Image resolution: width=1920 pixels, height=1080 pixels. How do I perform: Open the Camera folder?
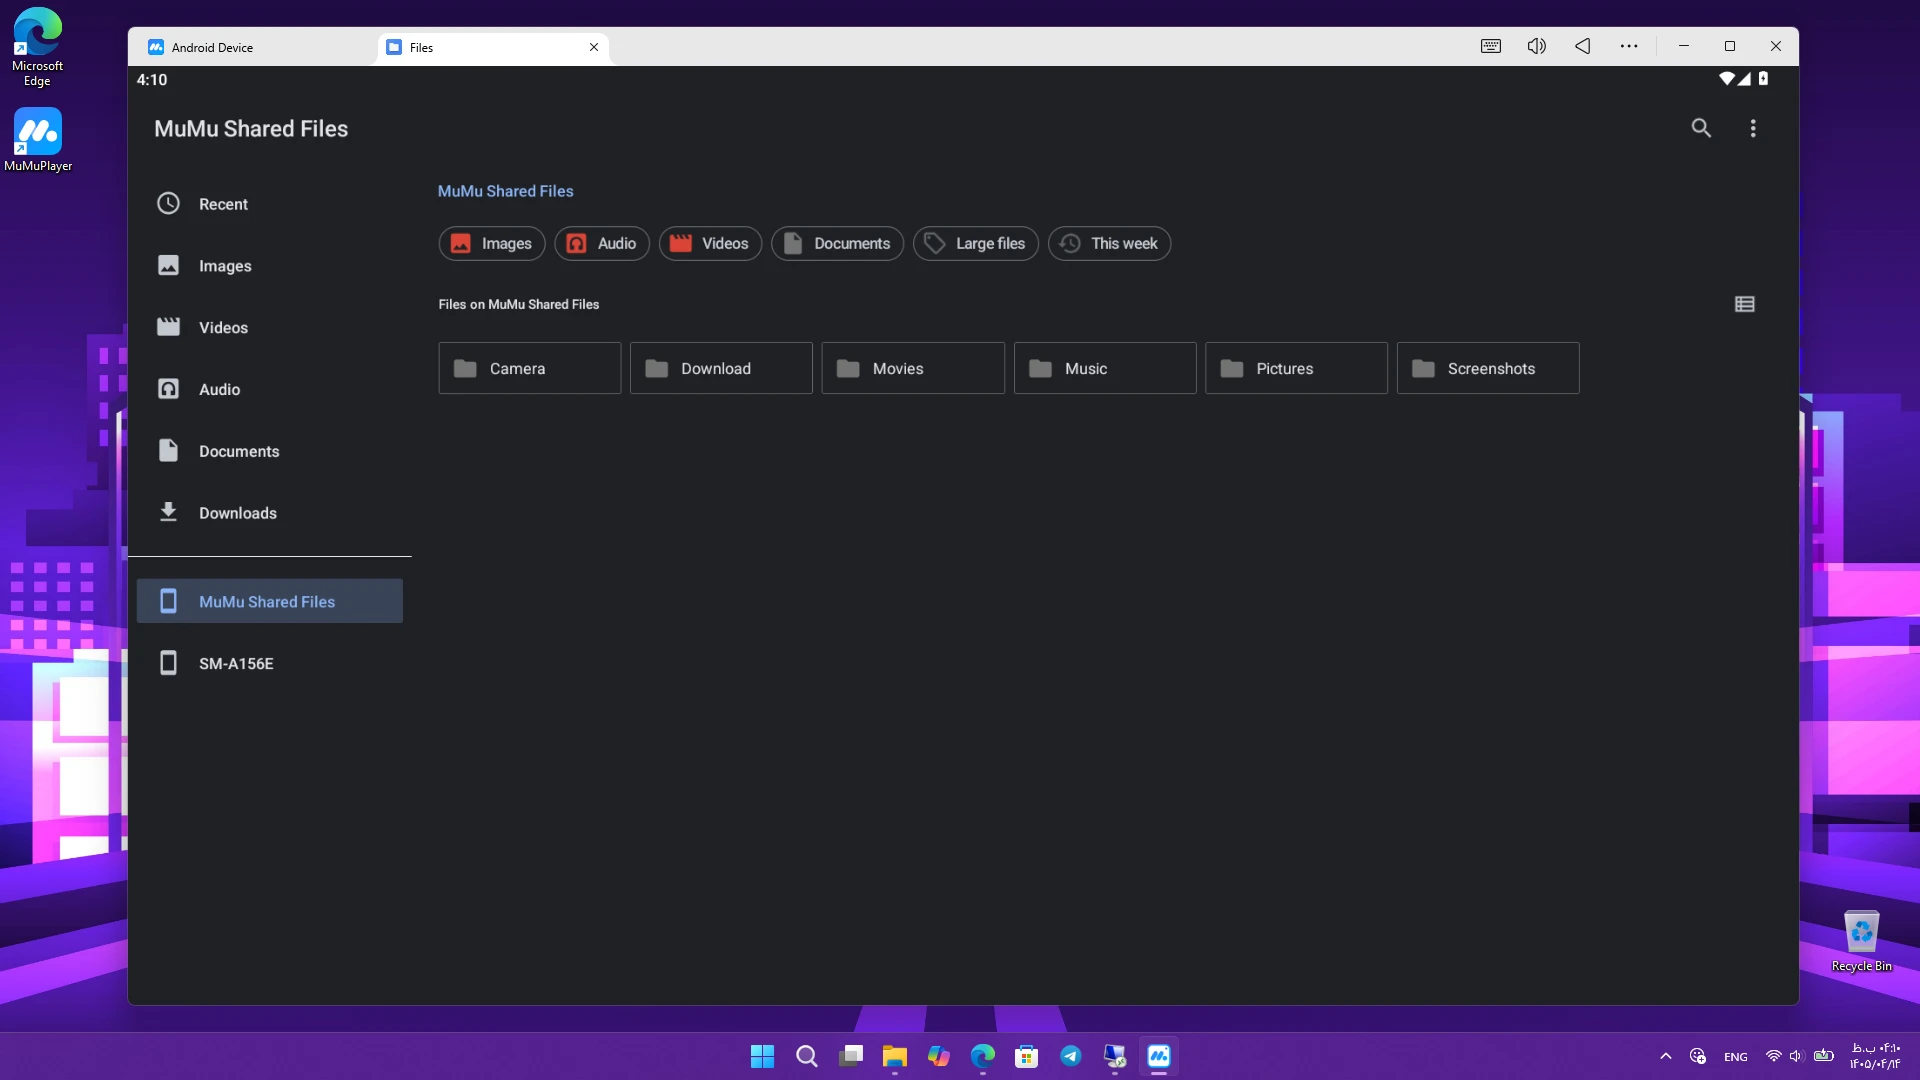click(530, 368)
